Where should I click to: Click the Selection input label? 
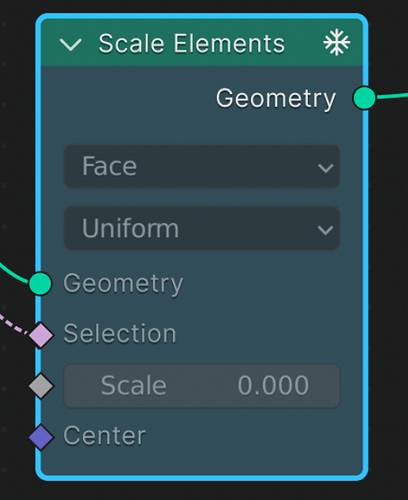pyautogui.click(x=120, y=334)
